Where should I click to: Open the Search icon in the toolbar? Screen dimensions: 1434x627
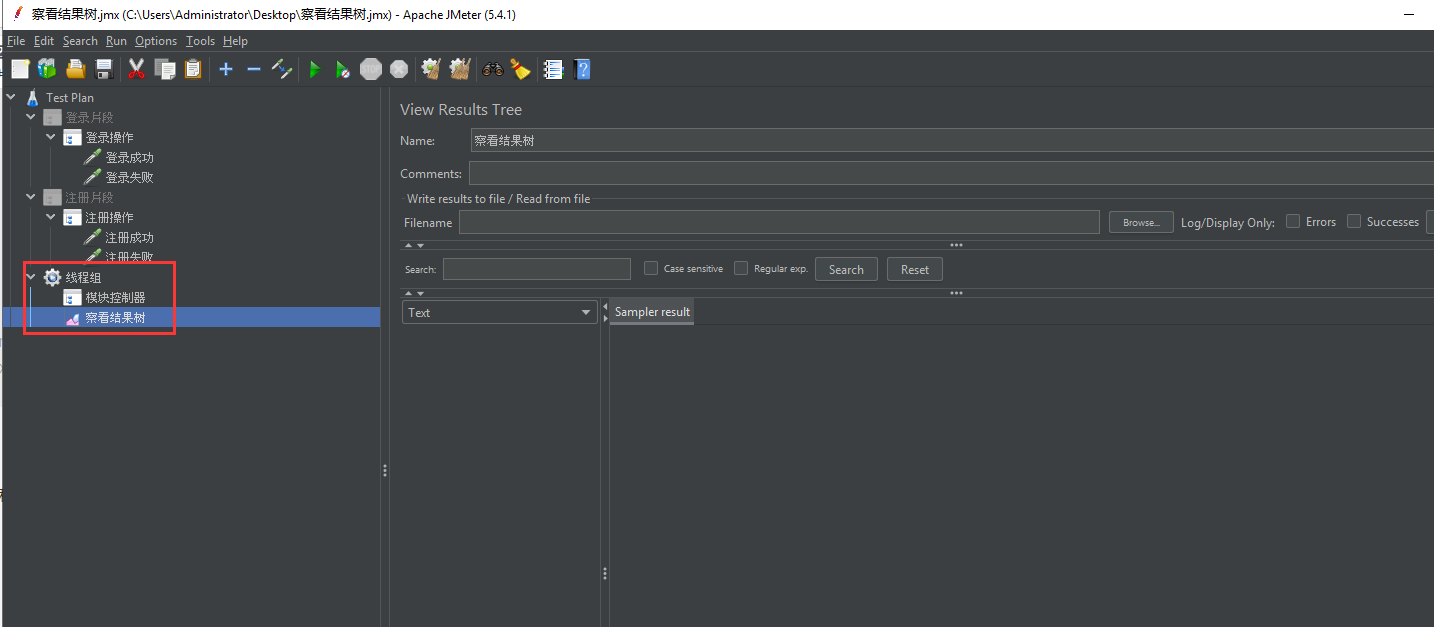coord(492,69)
